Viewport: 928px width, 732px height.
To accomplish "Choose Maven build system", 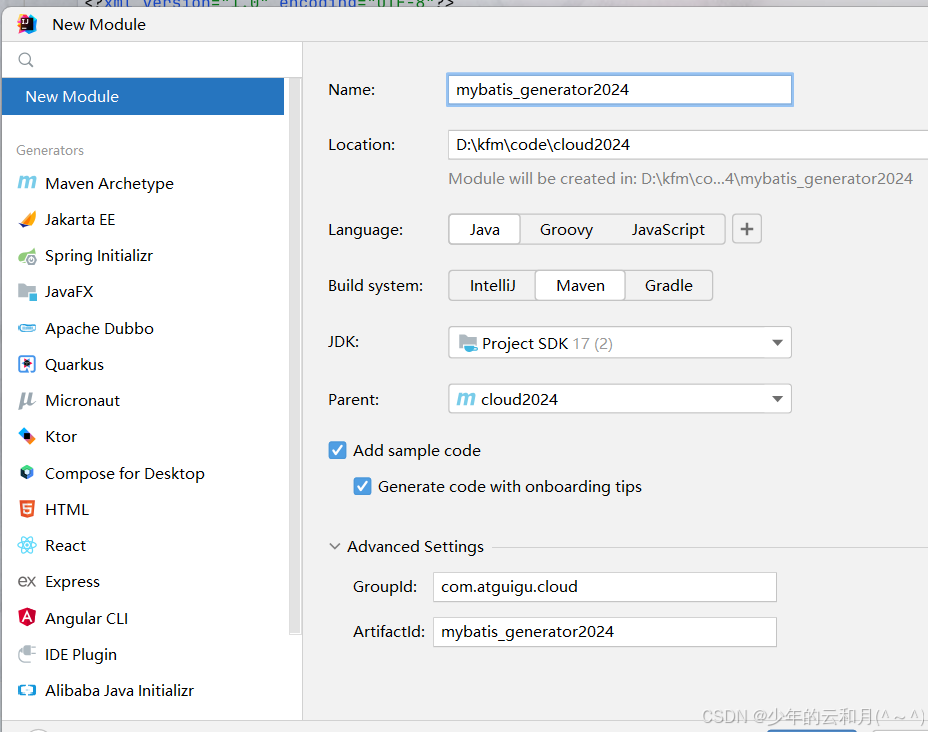I will [581, 286].
